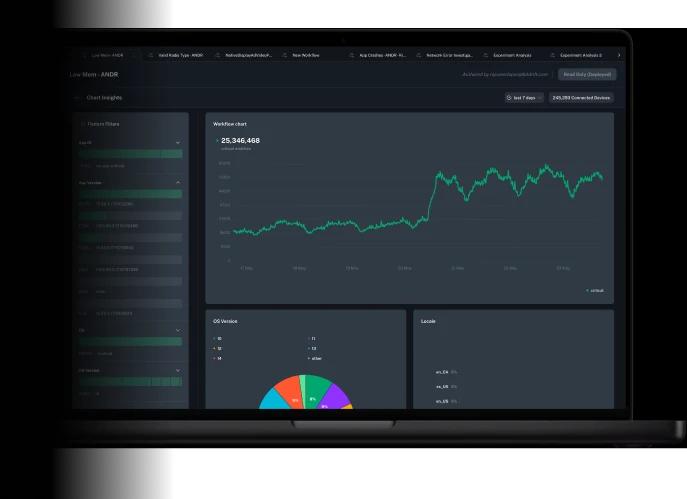Image resolution: width=687 pixels, height=499 pixels.
Task: Toggle the OS Version legend item other
Action: pos(315,359)
